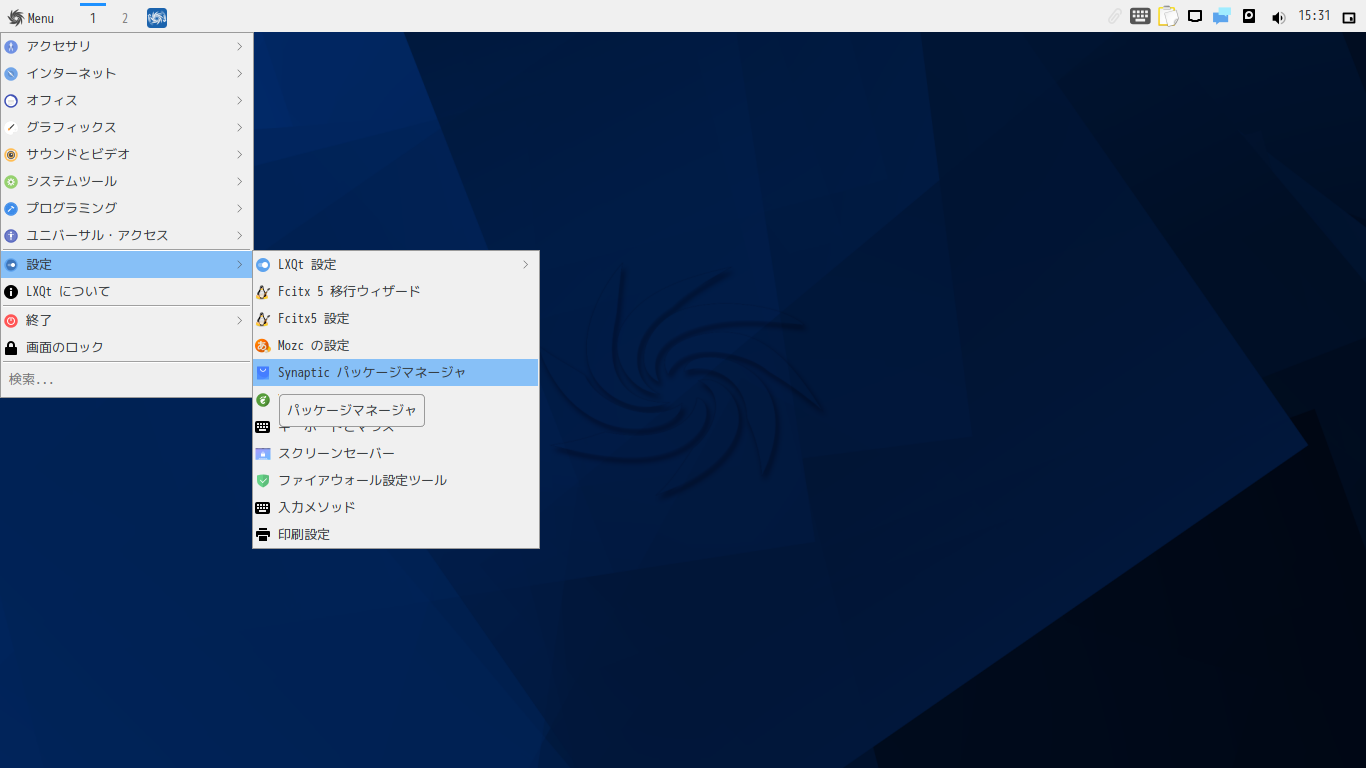This screenshot has width=1366, height=768.
Task: Launch Synaptic パッケージマネージャ
Action: tap(396, 372)
